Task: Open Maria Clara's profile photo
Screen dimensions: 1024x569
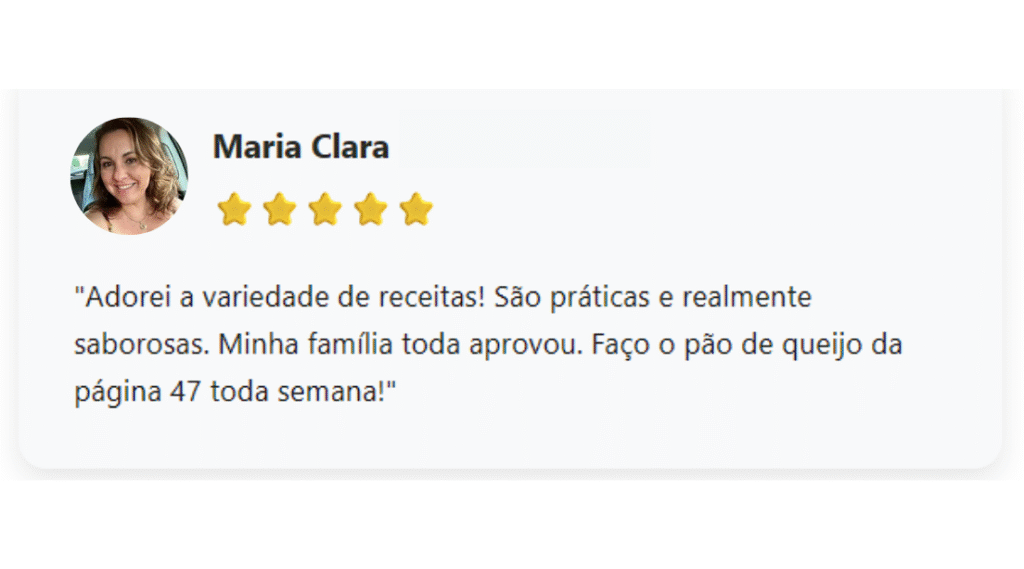Action: pos(129,176)
